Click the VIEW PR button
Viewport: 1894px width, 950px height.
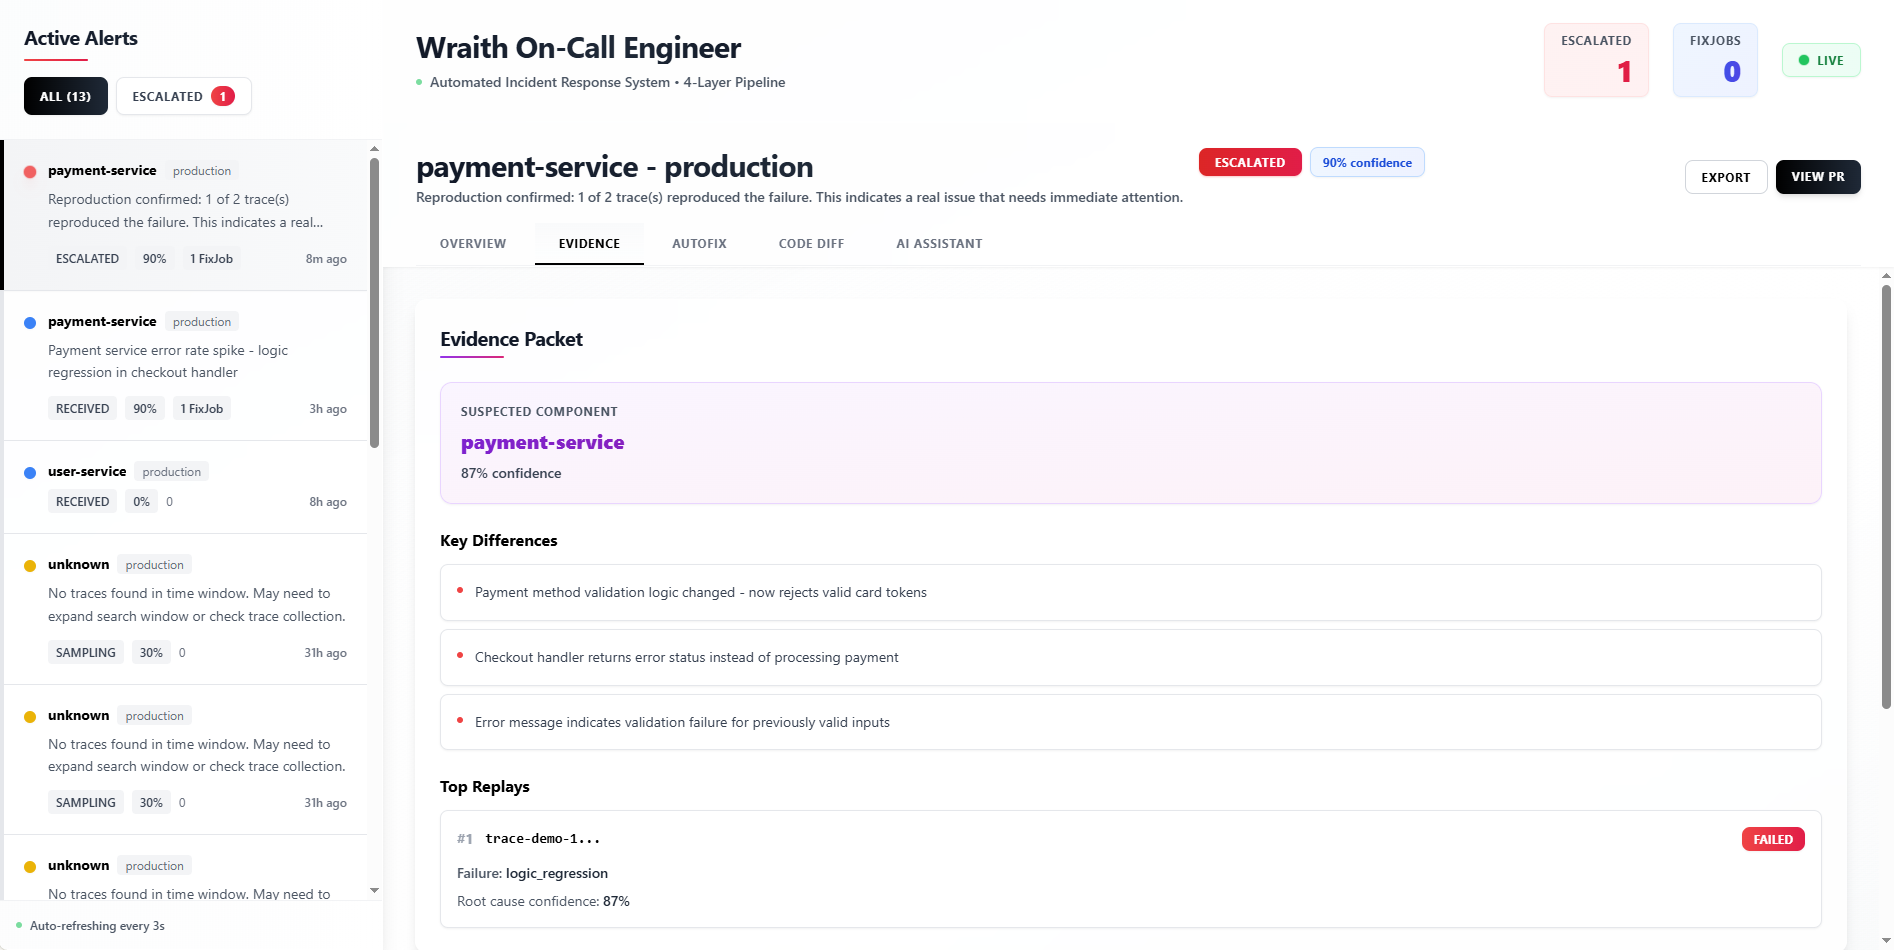coord(1817,177)
